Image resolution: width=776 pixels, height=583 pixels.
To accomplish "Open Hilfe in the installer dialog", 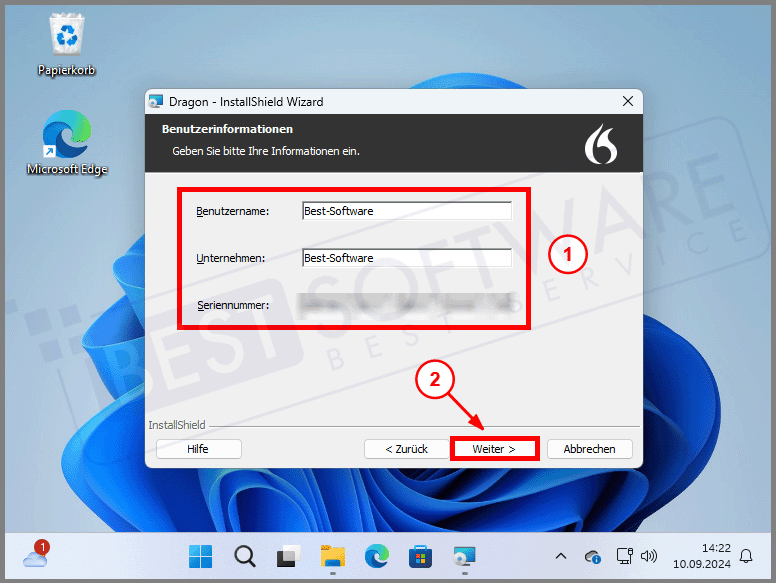I will point(198,449).
